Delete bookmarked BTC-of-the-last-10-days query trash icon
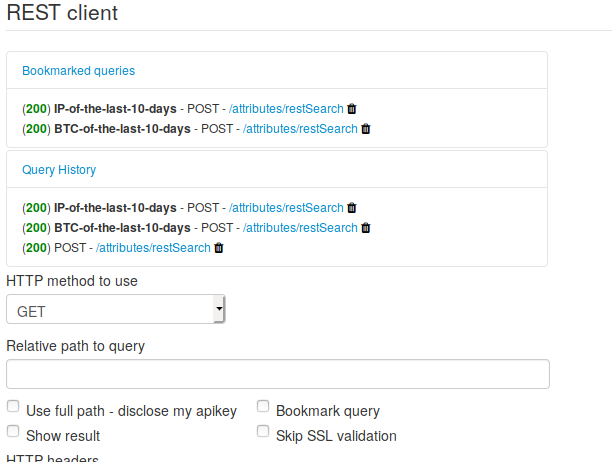The width and height of the screenshot is (612, 462). pyautogui.click(x=365, y=129)
